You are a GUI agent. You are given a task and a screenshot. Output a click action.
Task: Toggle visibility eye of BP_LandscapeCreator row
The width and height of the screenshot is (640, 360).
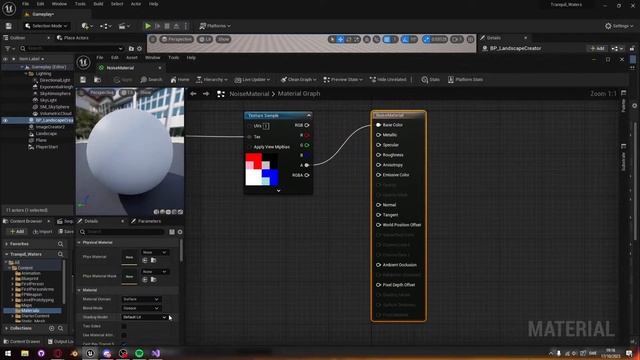pyautogui.click(x=5, y=120)
